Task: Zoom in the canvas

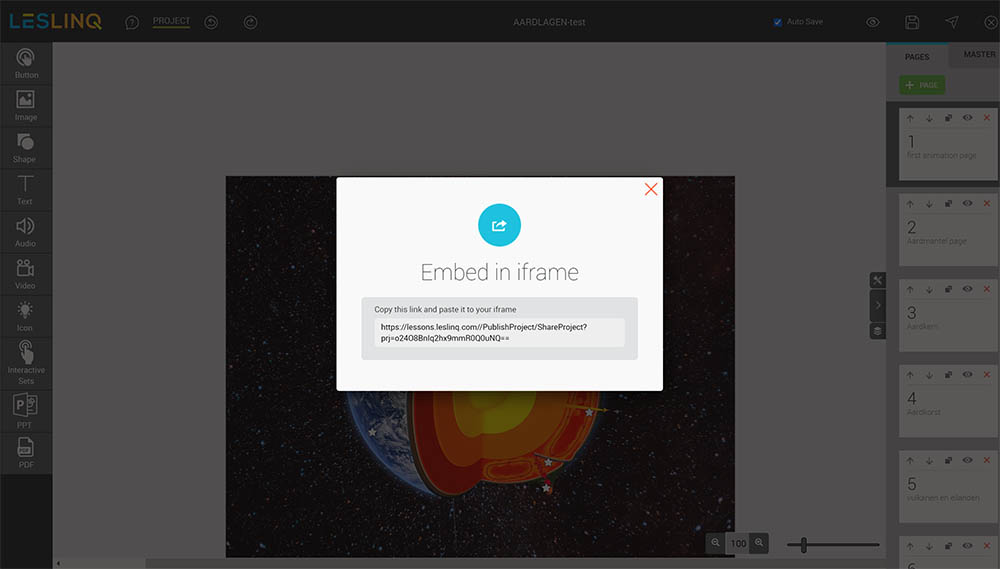Action: 759,543
